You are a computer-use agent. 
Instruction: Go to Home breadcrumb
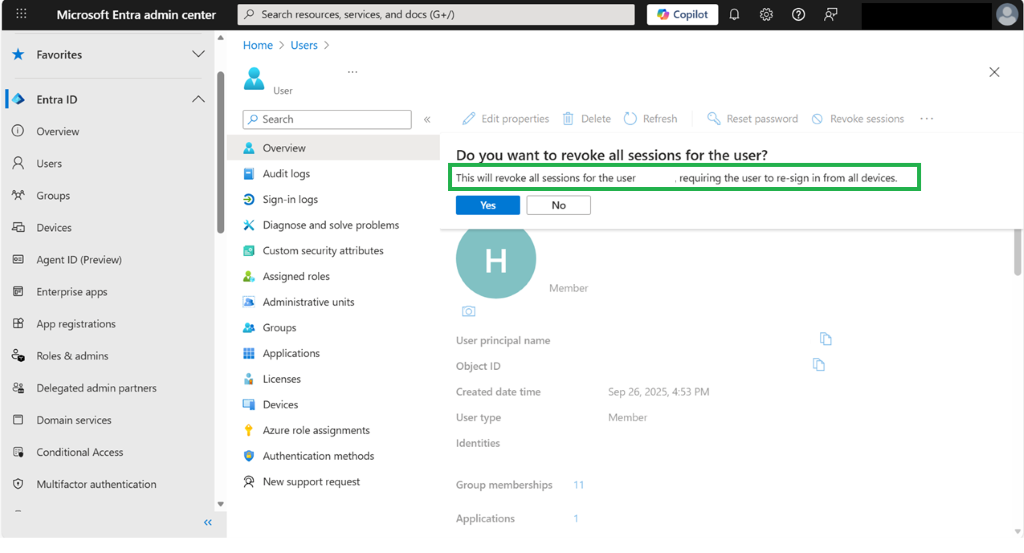[x=258, y=45]
